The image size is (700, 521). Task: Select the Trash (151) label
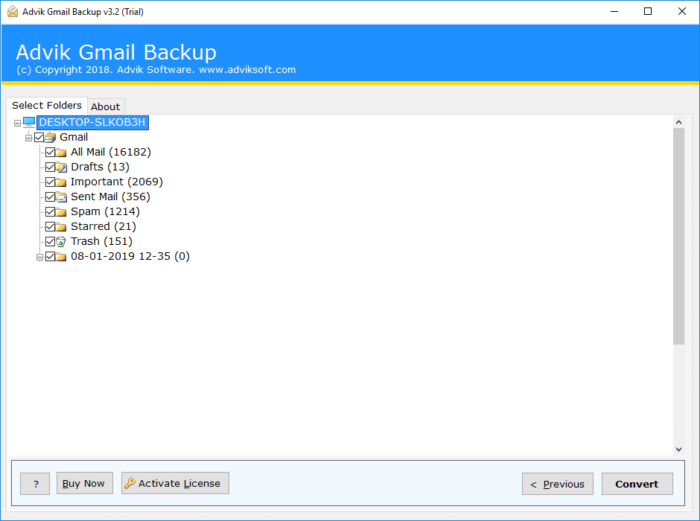coord(101,242)
